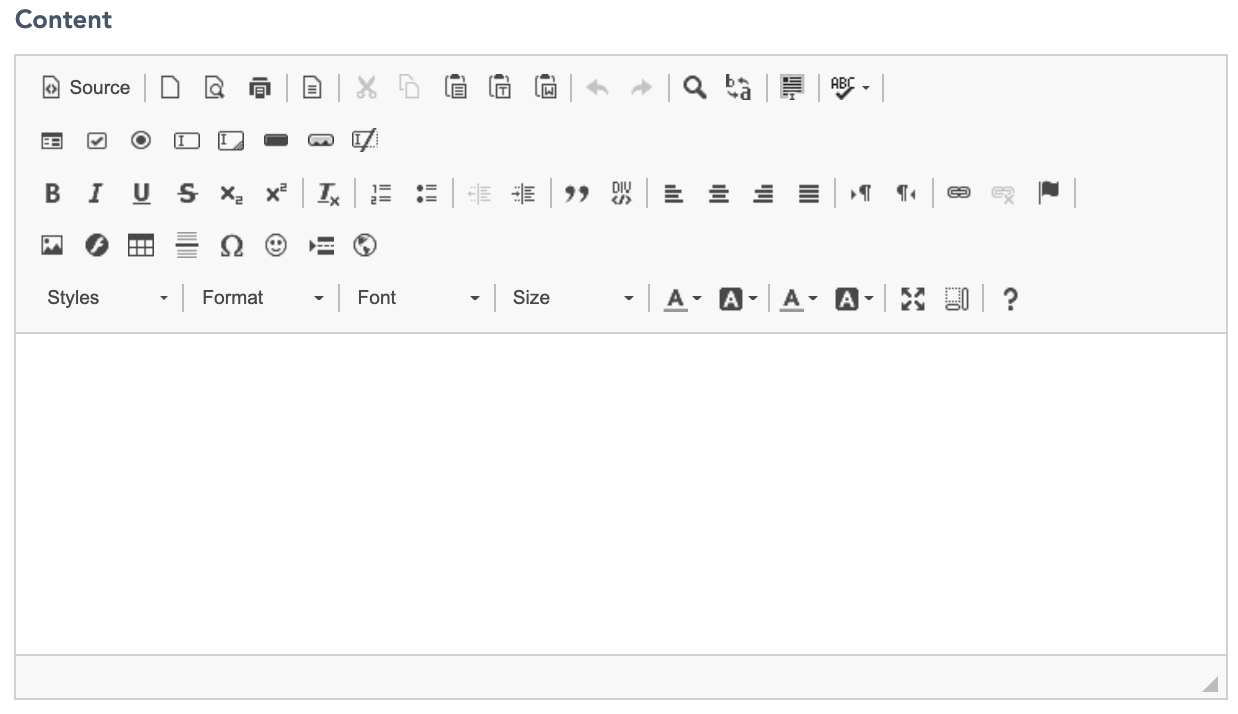Toggle Underline formatting
This screenshot has width=1238, height=714.
pos(141,194)
